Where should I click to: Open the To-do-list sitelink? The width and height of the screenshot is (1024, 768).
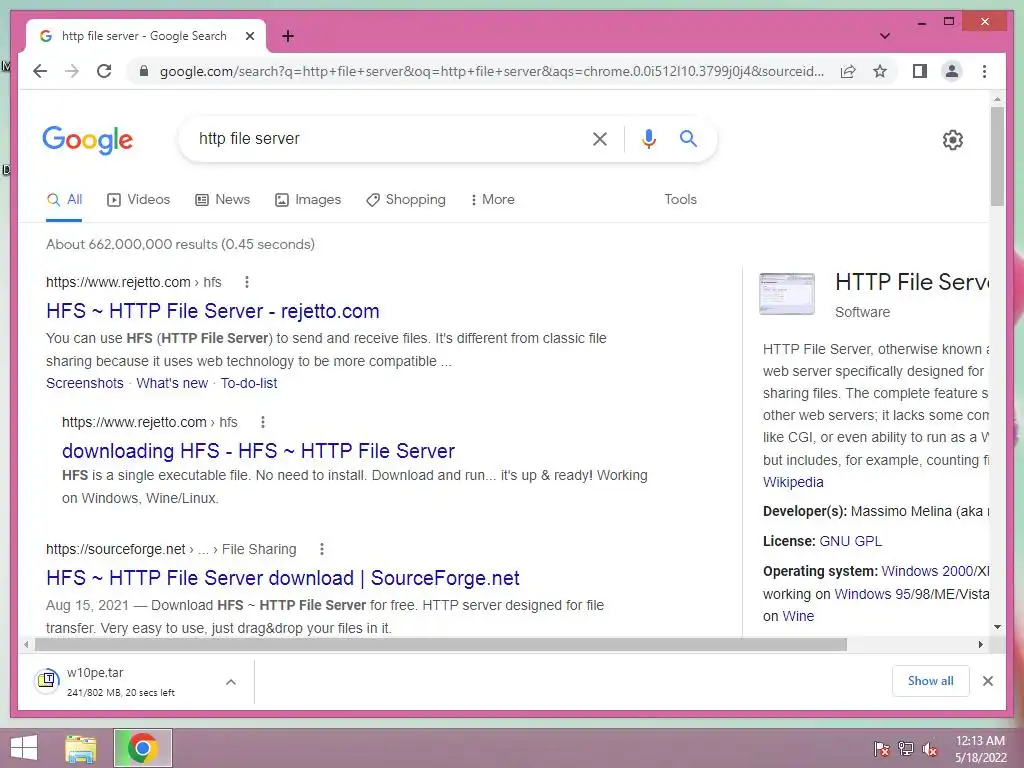[x=249, y=383]
